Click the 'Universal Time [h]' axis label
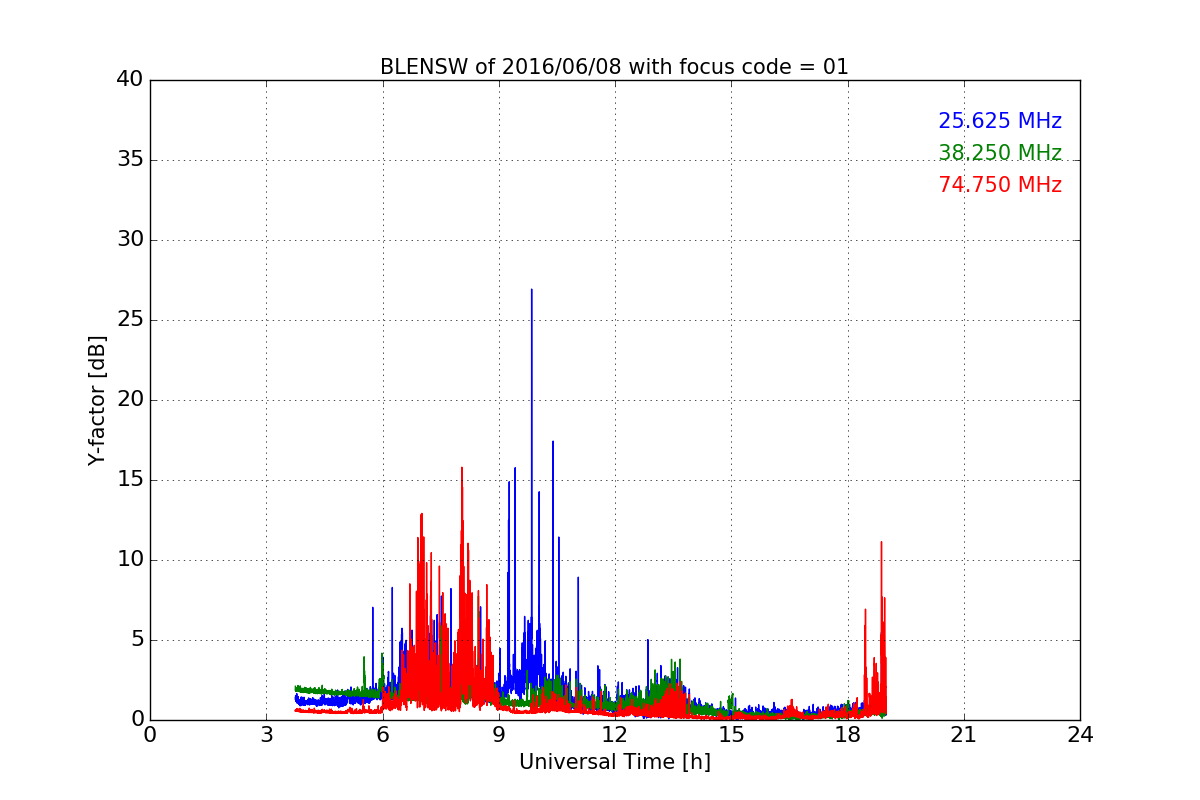Viewport: 1200px width, 800px height. coord(615,762)
